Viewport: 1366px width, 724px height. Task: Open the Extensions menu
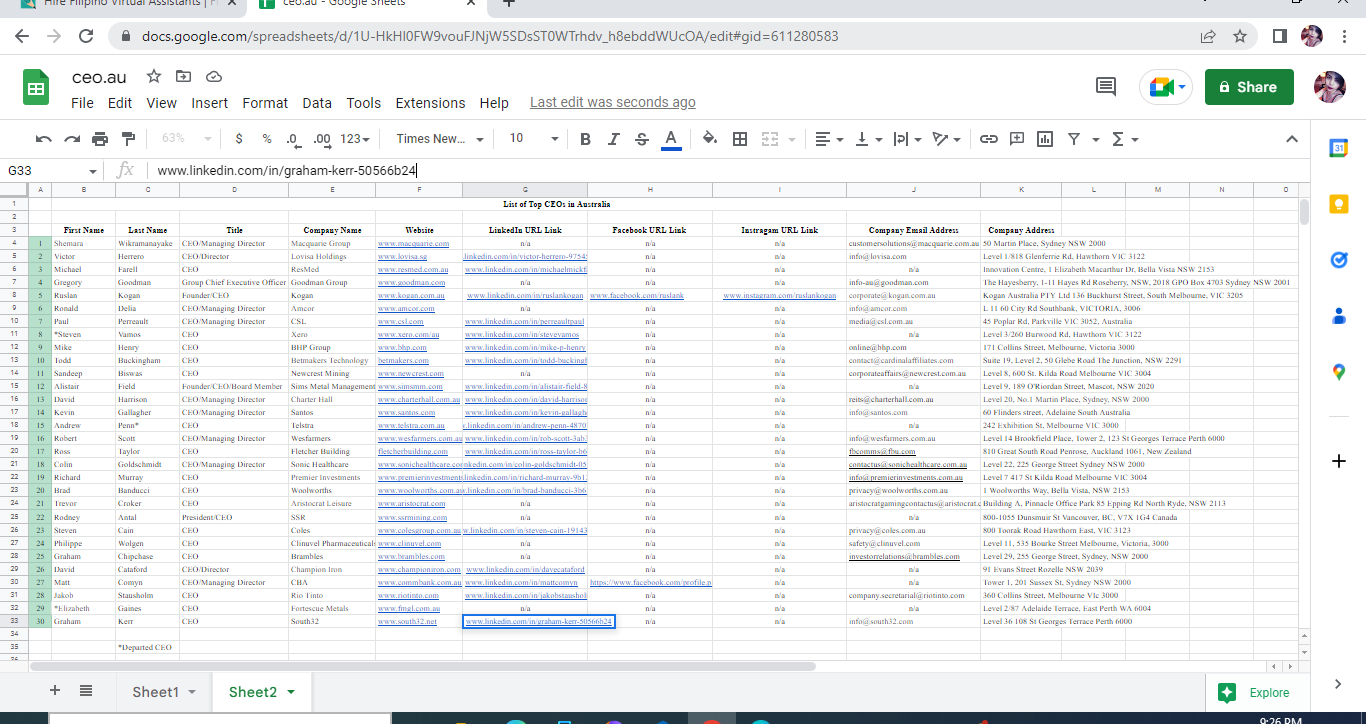coord(430,103)
